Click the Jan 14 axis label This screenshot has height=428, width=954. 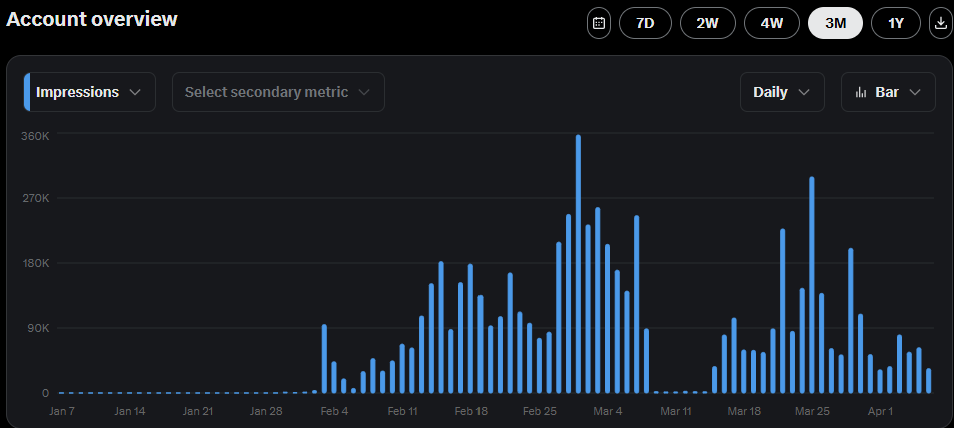(x=130, y=412)
